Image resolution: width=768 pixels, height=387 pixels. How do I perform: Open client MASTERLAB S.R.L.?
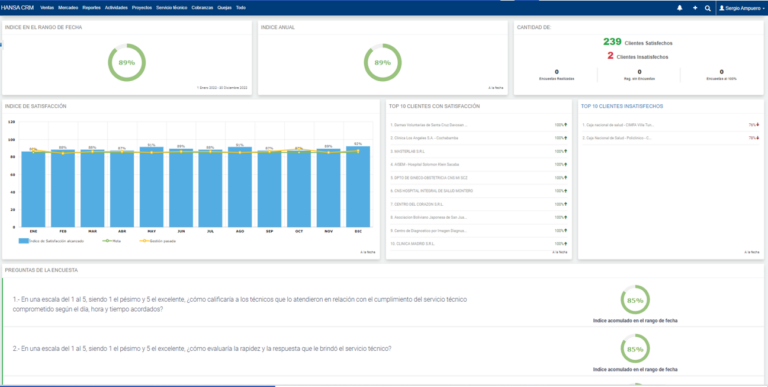coord(408,151)
